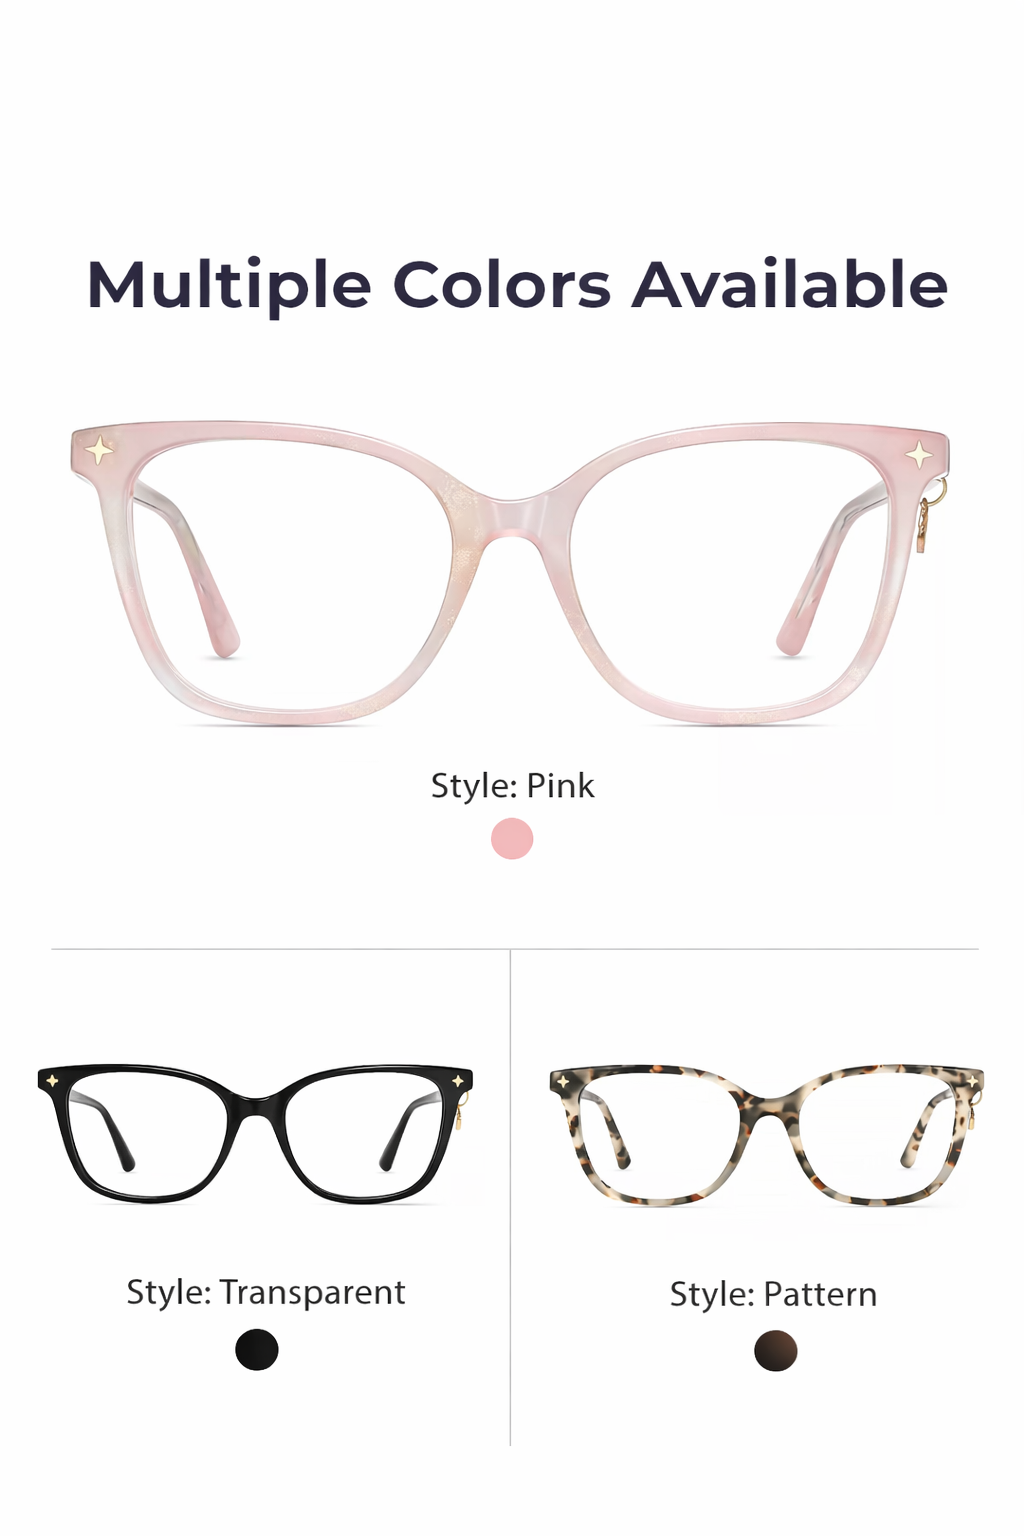The image size is (1024, 1536).
Task: Click the bridge of pink glasses
Action: [x=512, y=515]
